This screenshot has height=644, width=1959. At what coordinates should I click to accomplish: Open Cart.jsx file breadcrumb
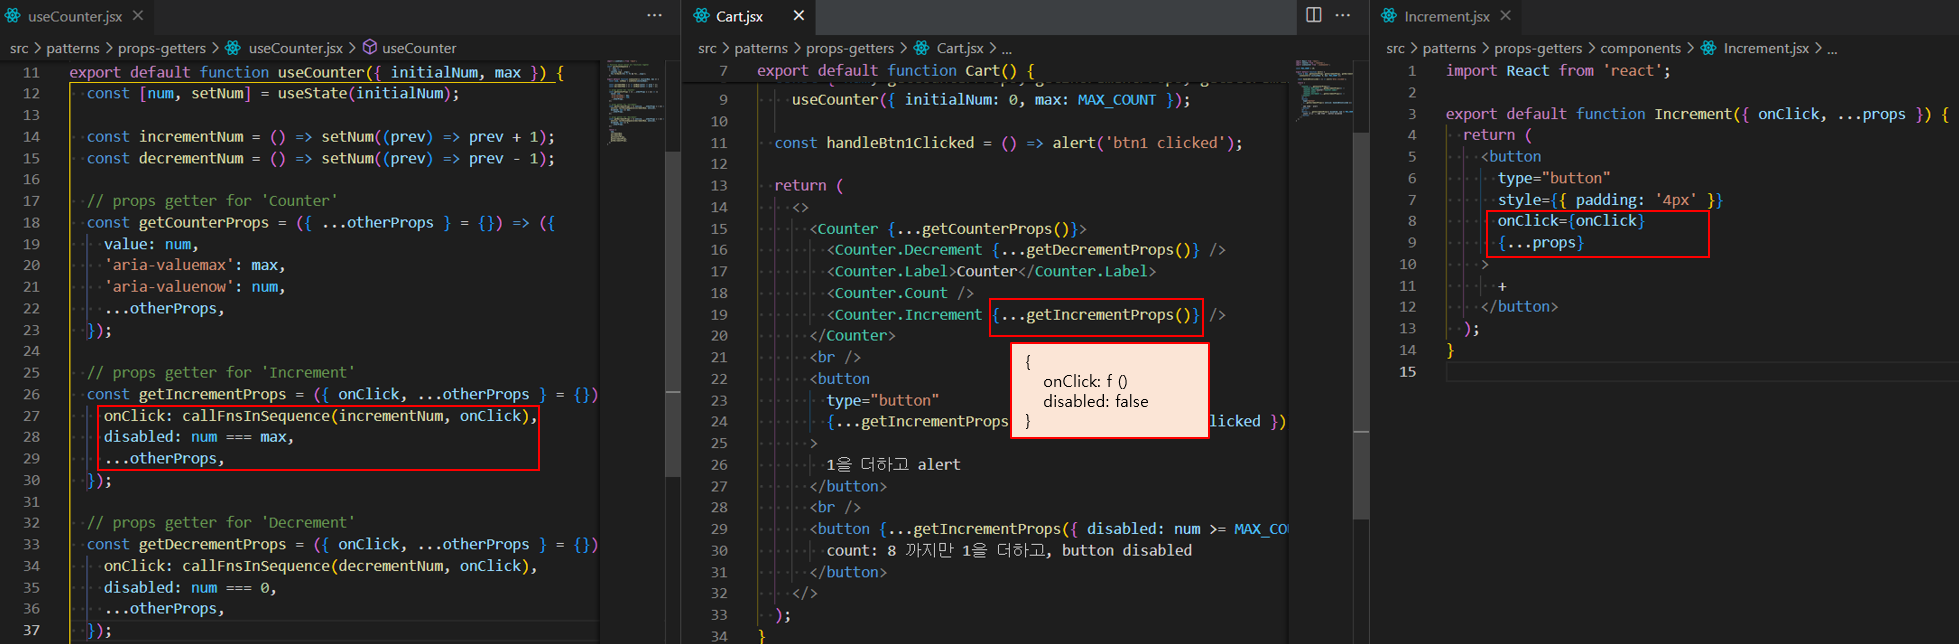(x=960, y=48)
